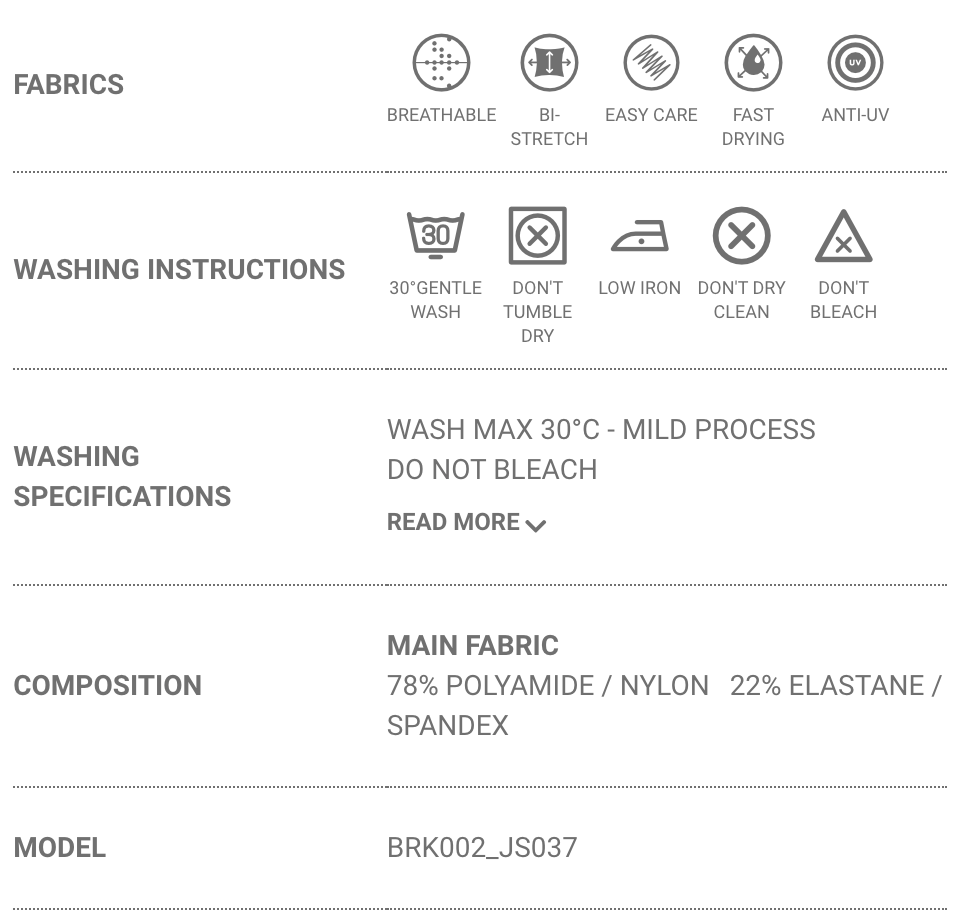Click the Don't Dry Clean circle icon
This screenshot has width=956, height=910.
pyautogui.click(x=742, y=236)
